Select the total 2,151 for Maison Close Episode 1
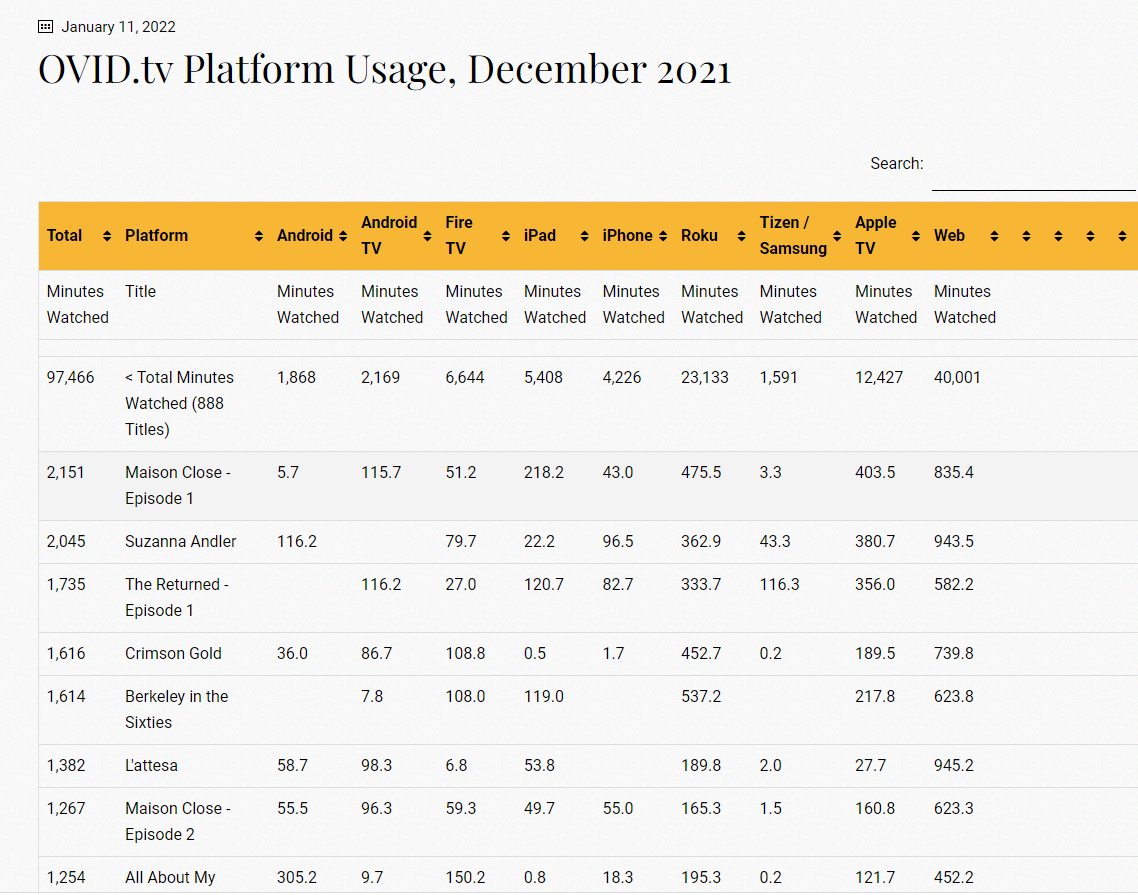1138x895 pixels. tap(65, 473)
